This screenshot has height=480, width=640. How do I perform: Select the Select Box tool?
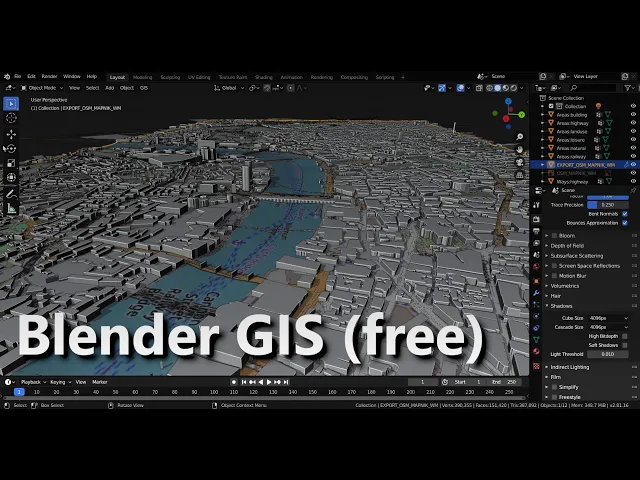pos(11,104)
